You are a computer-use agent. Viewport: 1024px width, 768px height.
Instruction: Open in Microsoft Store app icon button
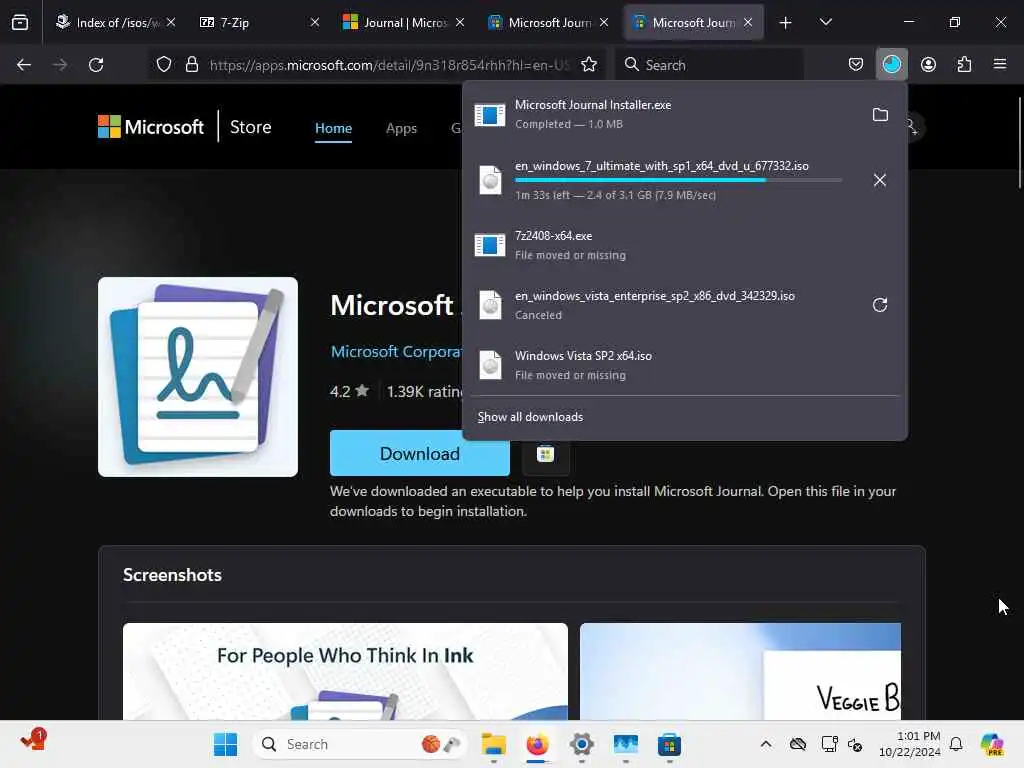point(546,453)
